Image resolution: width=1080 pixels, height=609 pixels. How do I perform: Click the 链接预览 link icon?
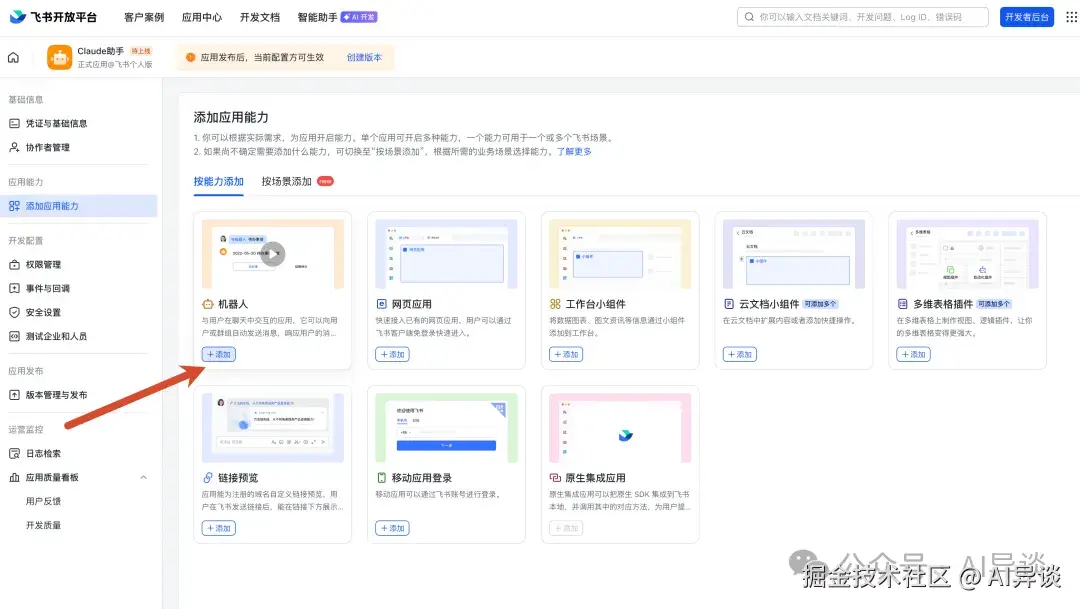click(207, 477)
